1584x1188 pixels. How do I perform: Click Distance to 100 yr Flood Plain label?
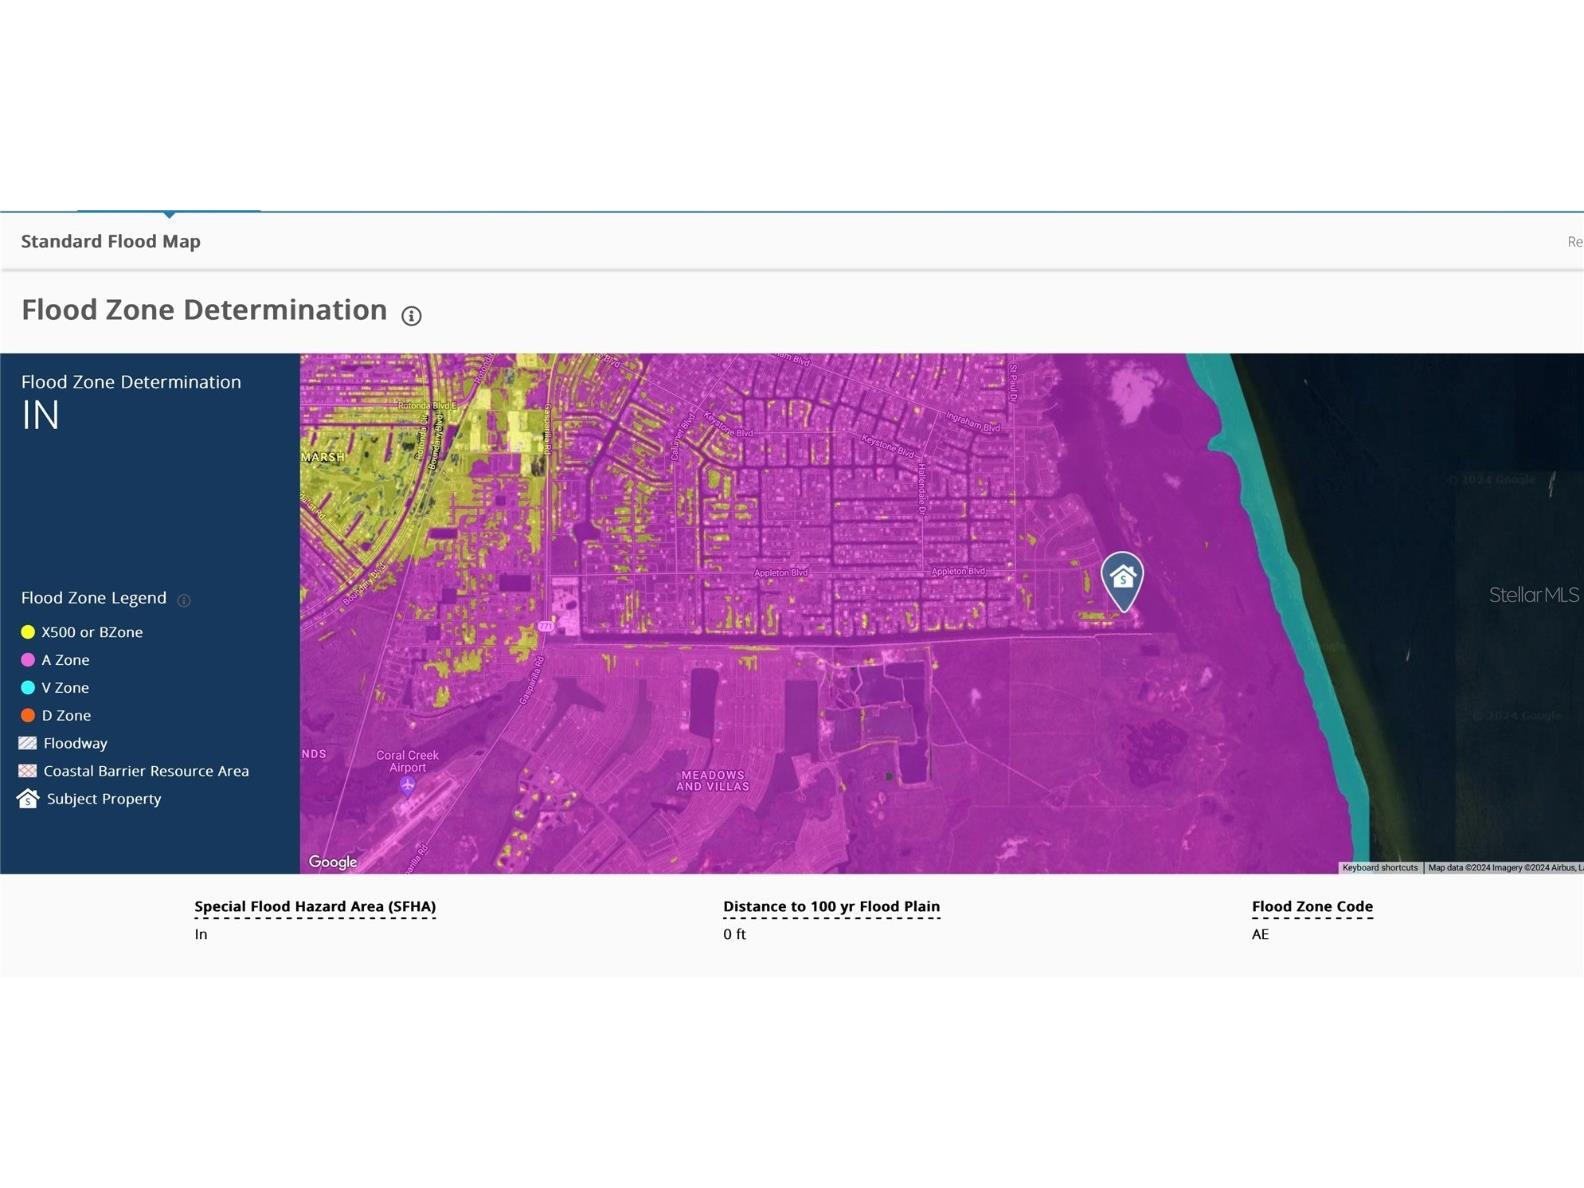(x=831, y=907)
